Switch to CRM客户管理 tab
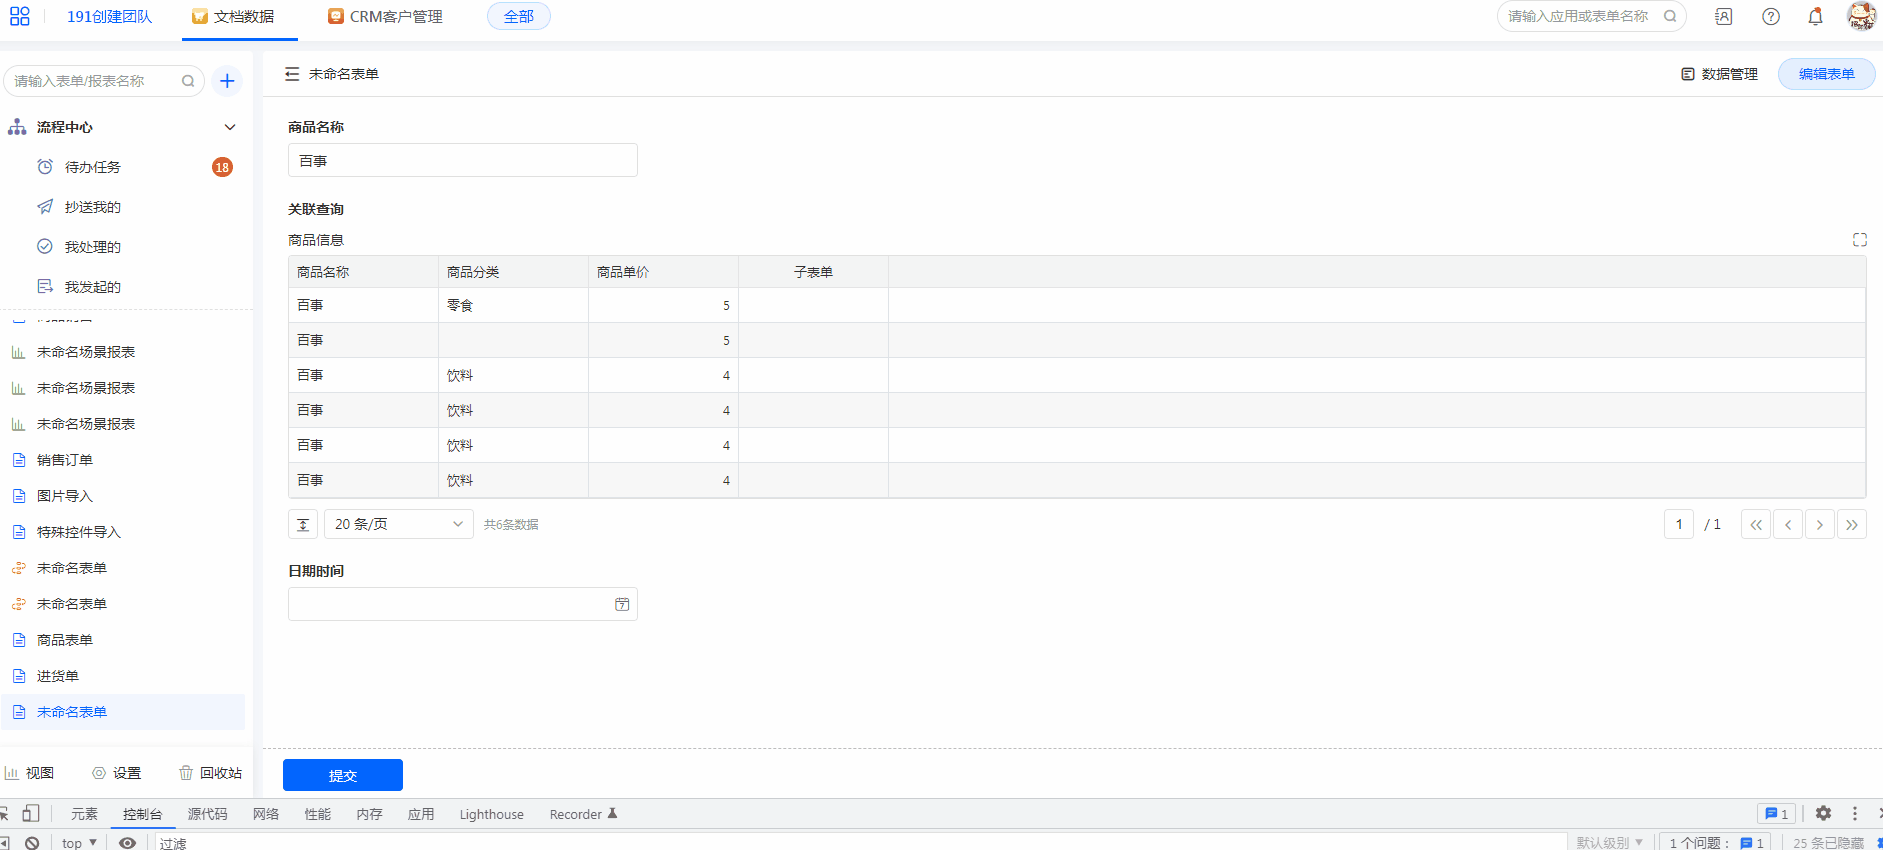This screenshot has width=1883, height=850. click(386, 17)
